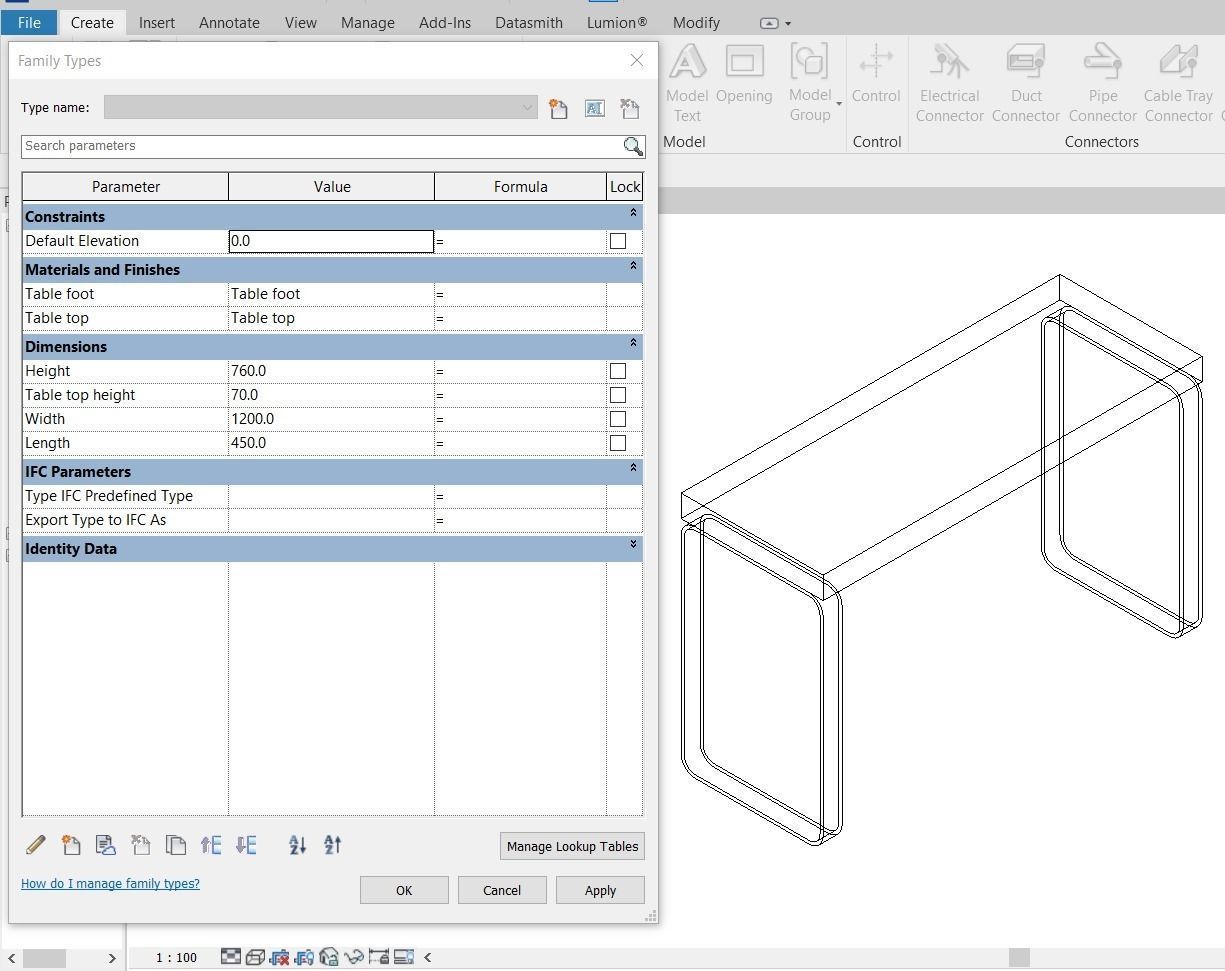1225x971 pixels.
Task: Click the Table foot material value cell
Action: click(x=331, y=294)
